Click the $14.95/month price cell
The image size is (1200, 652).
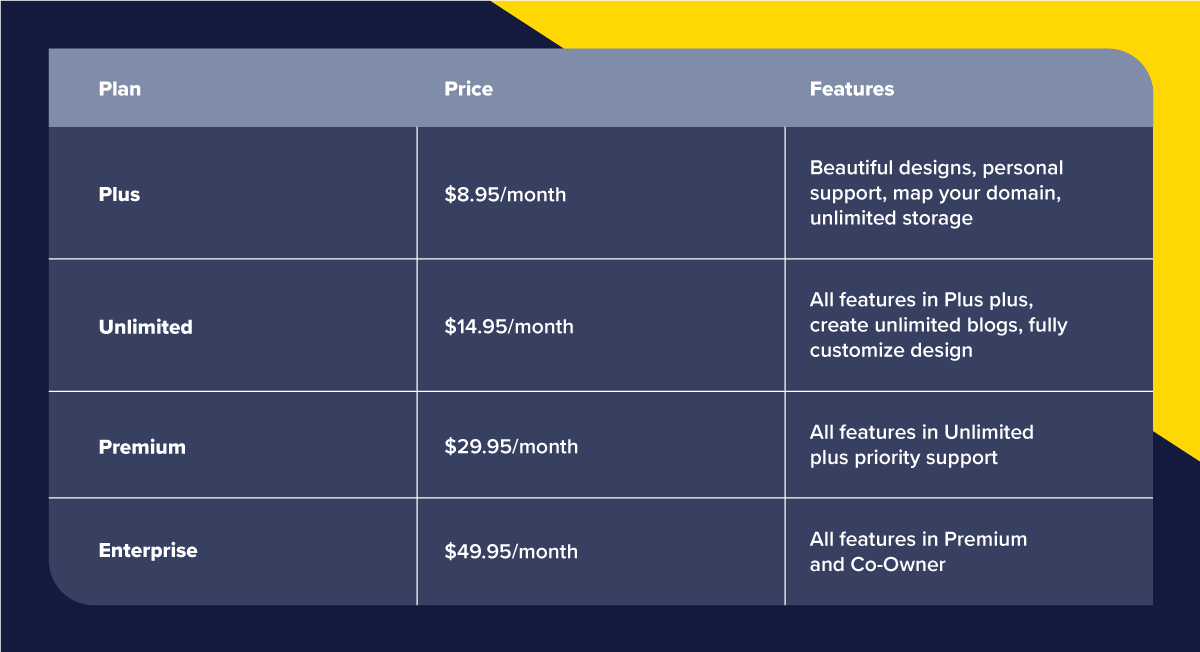[x=509, y=327]
